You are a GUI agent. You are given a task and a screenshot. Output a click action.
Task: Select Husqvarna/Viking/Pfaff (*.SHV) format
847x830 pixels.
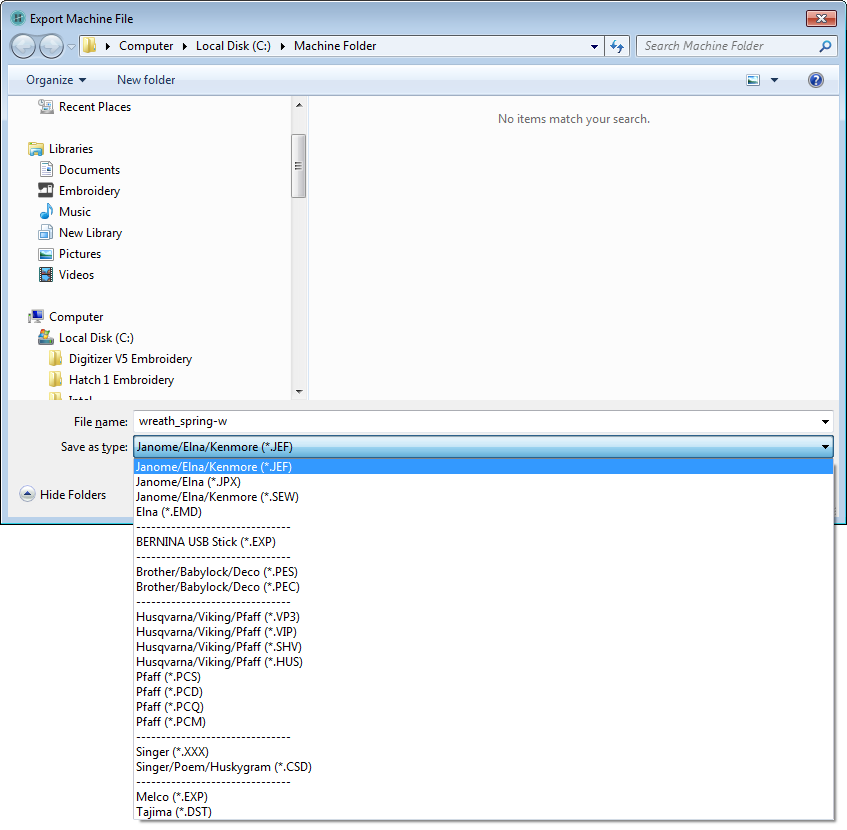[483, 647]
